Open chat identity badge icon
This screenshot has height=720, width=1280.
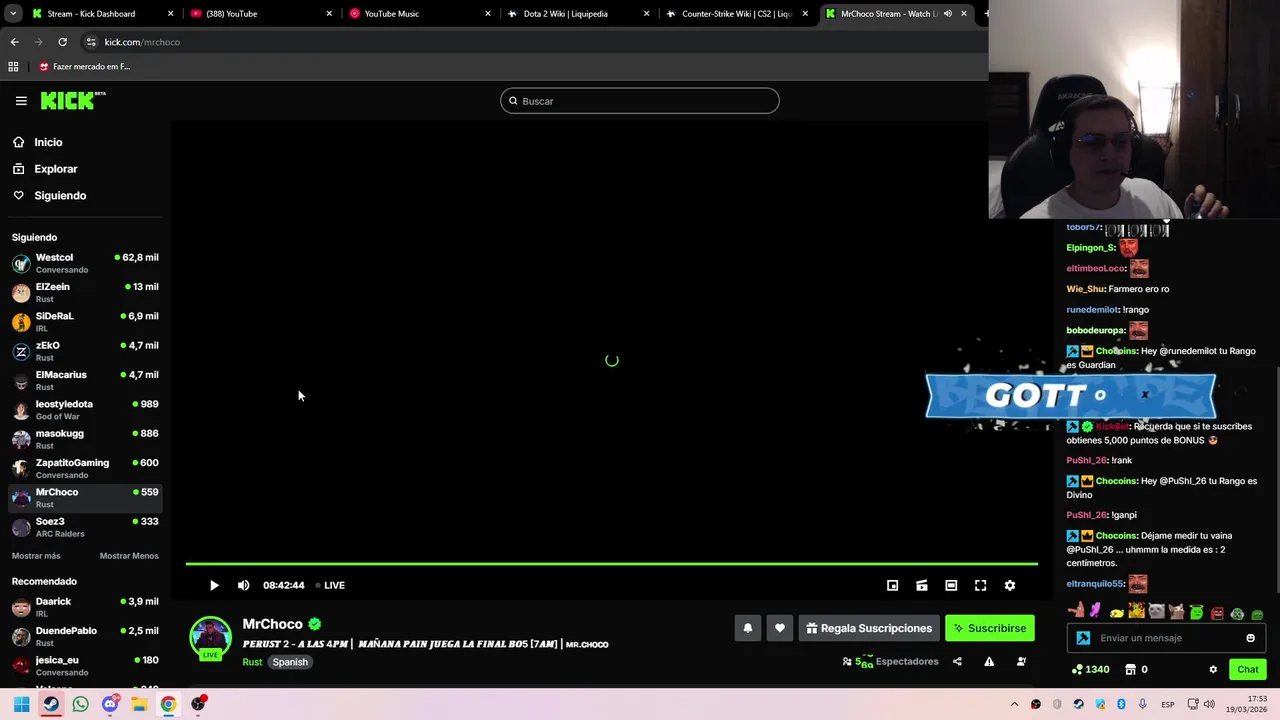click(1083, 638)
